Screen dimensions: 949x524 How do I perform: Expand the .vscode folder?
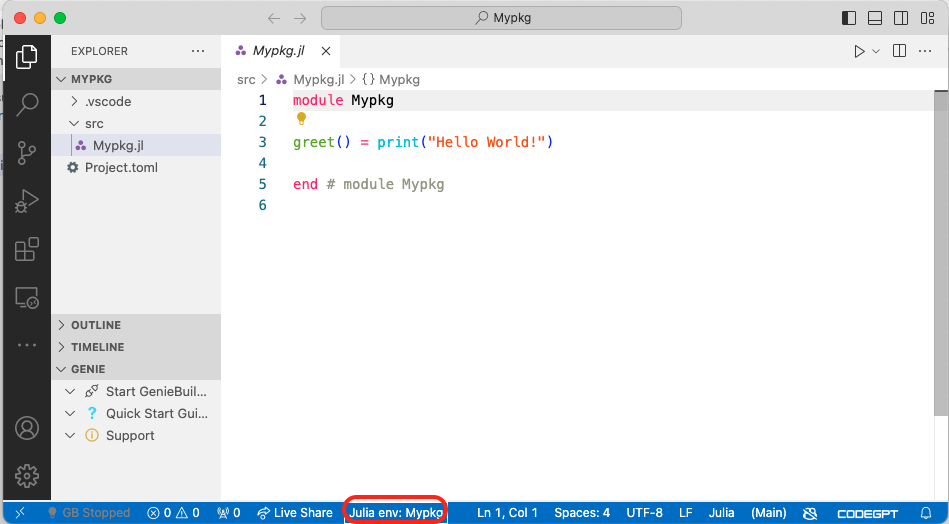136,102
